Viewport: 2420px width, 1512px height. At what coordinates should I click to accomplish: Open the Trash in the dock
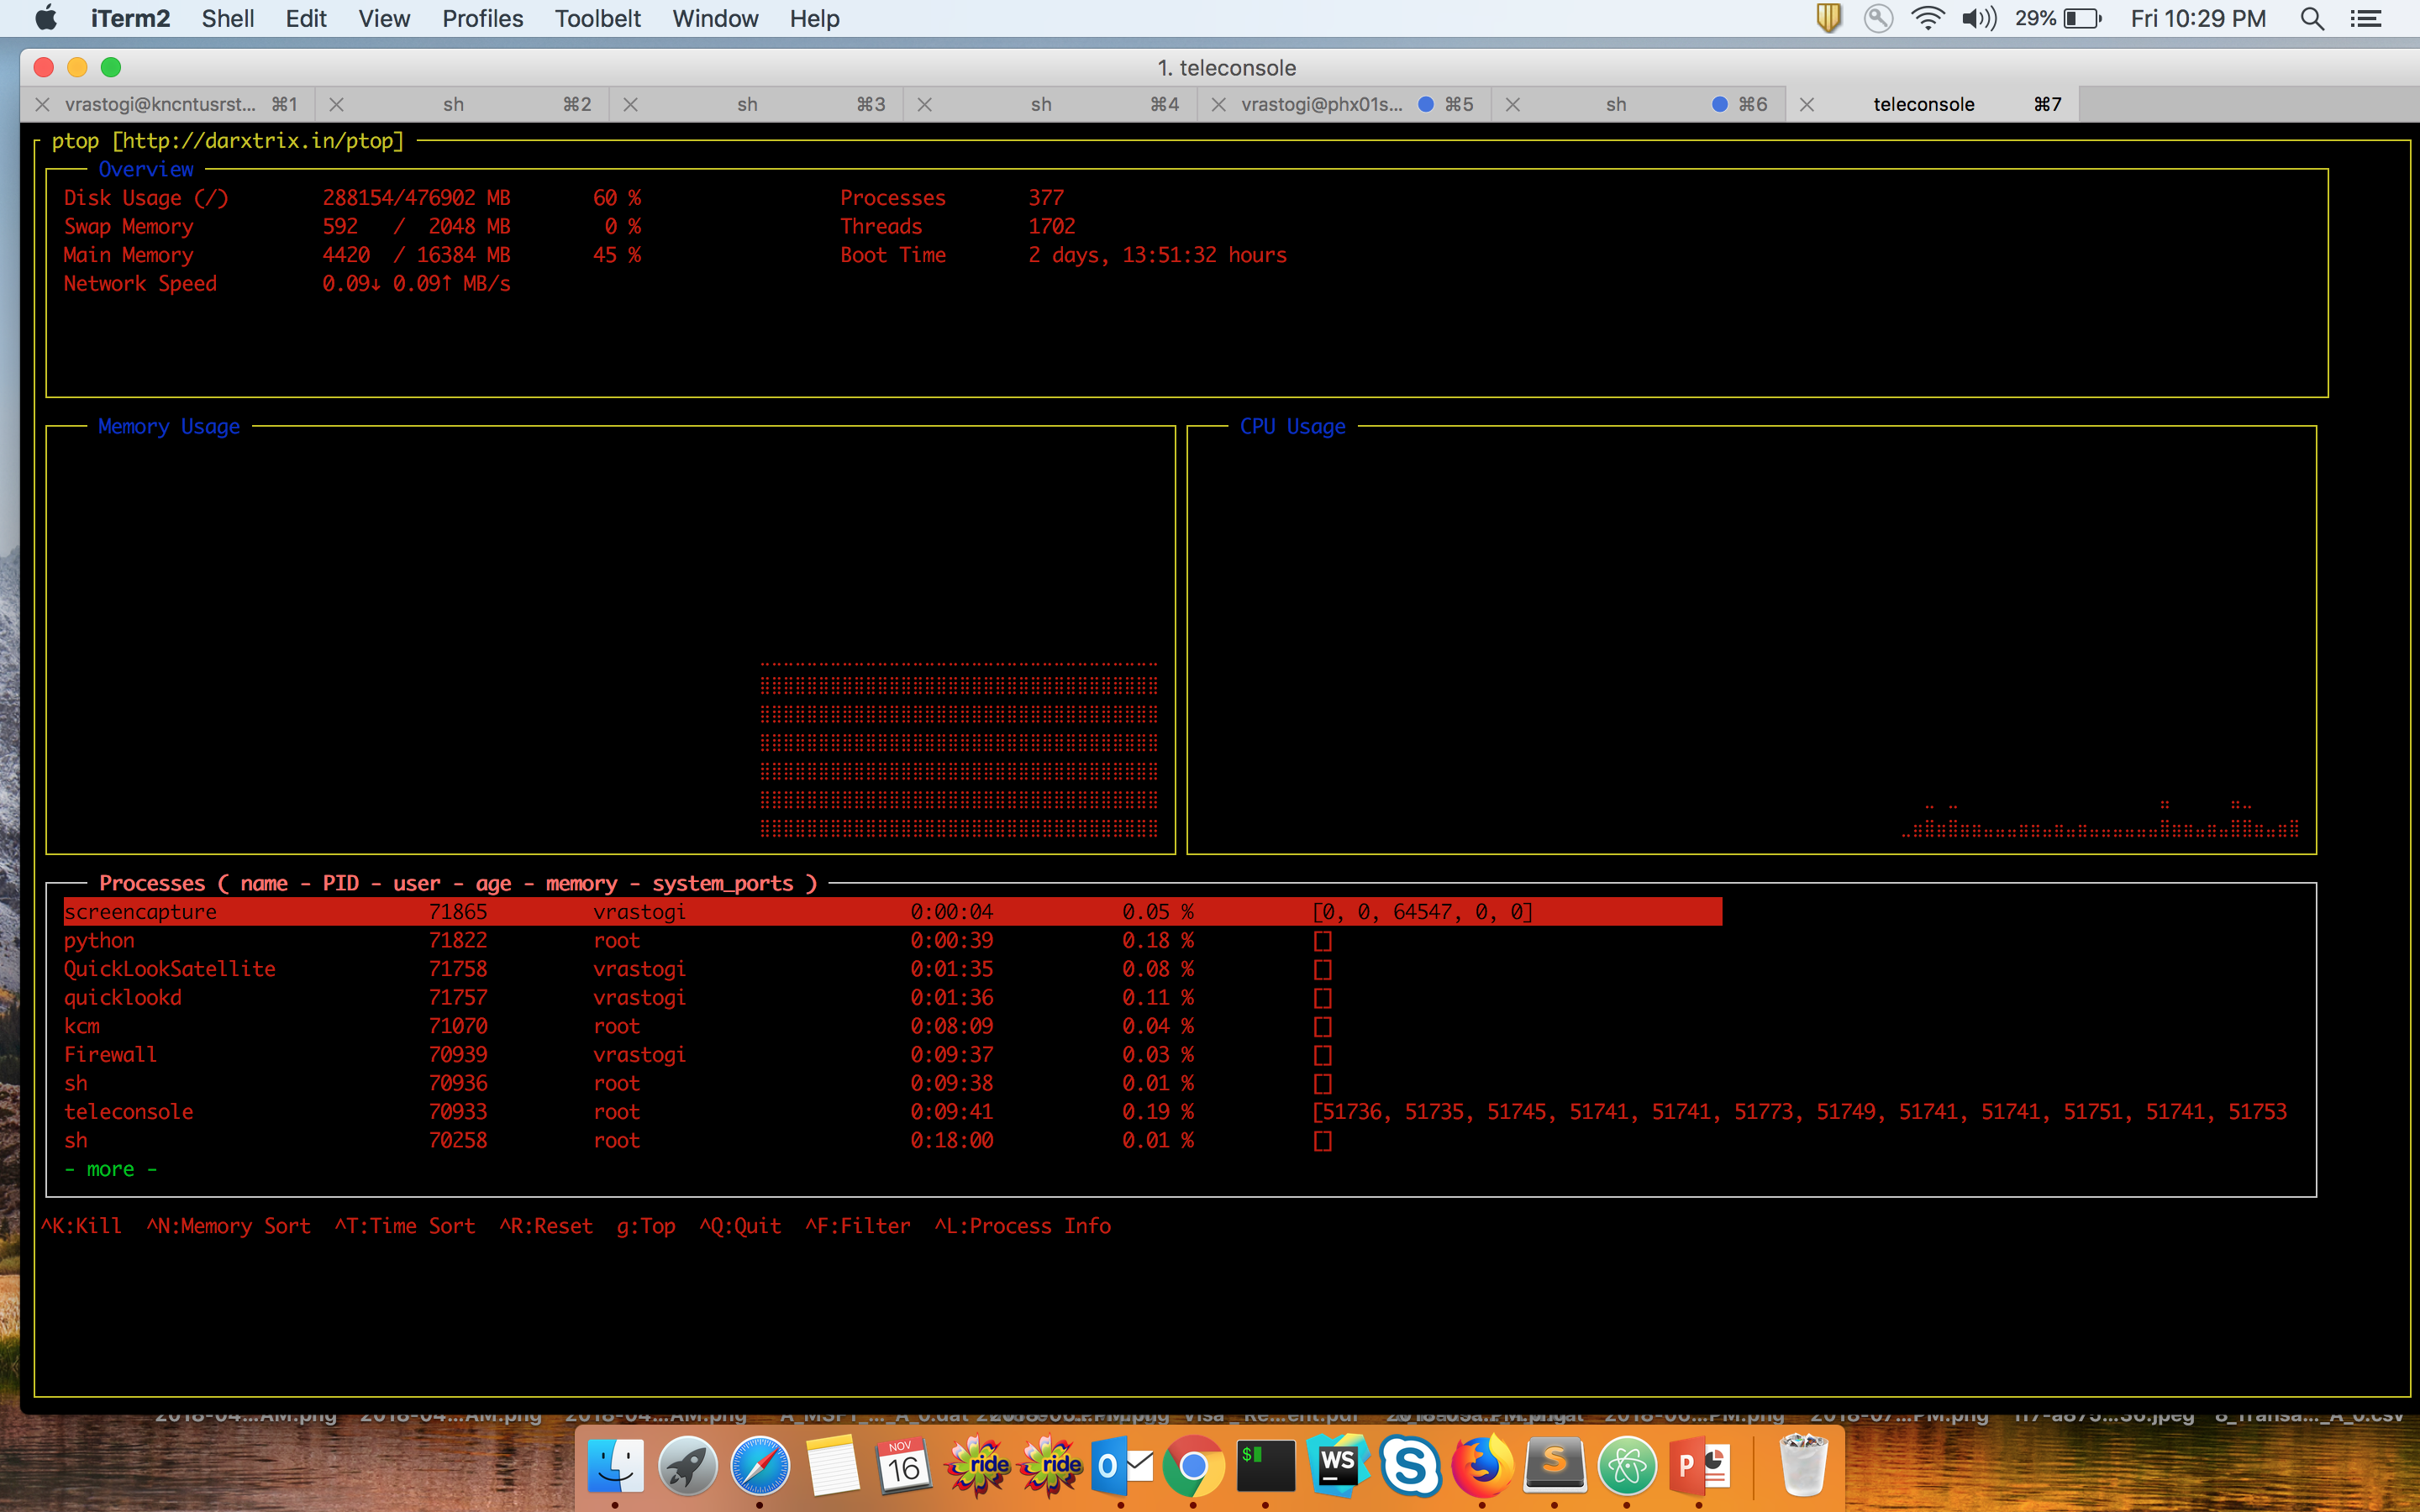point(1803,1466)
